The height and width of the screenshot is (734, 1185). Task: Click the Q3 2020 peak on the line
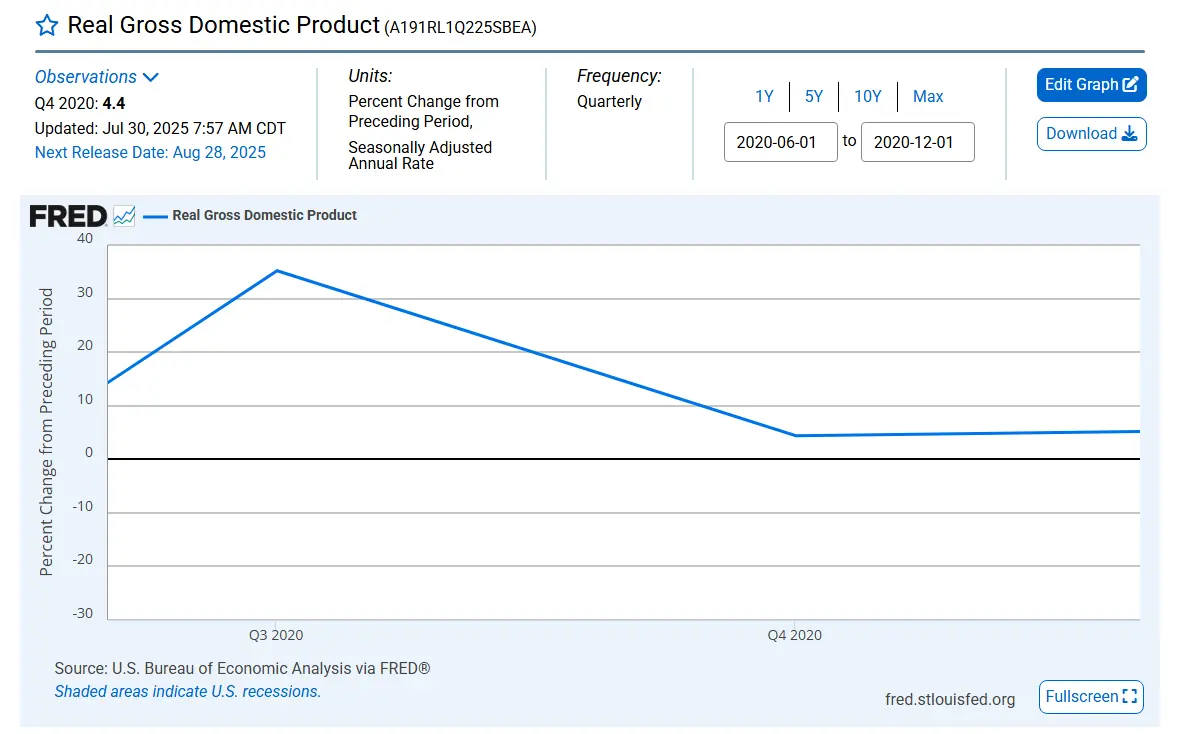(277, 270)
